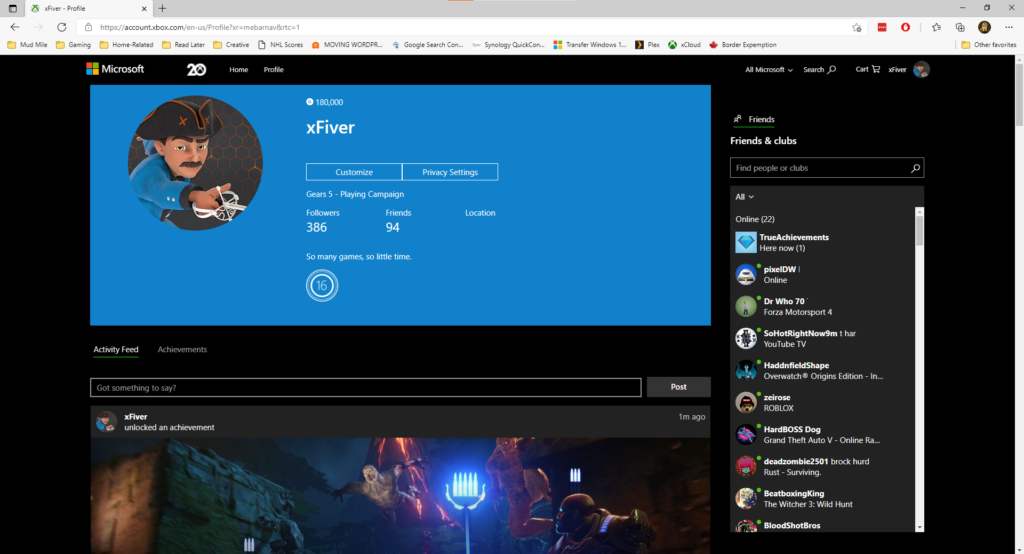
Task: Click the gamerscore level 16 badge
Action: point(322,286)
